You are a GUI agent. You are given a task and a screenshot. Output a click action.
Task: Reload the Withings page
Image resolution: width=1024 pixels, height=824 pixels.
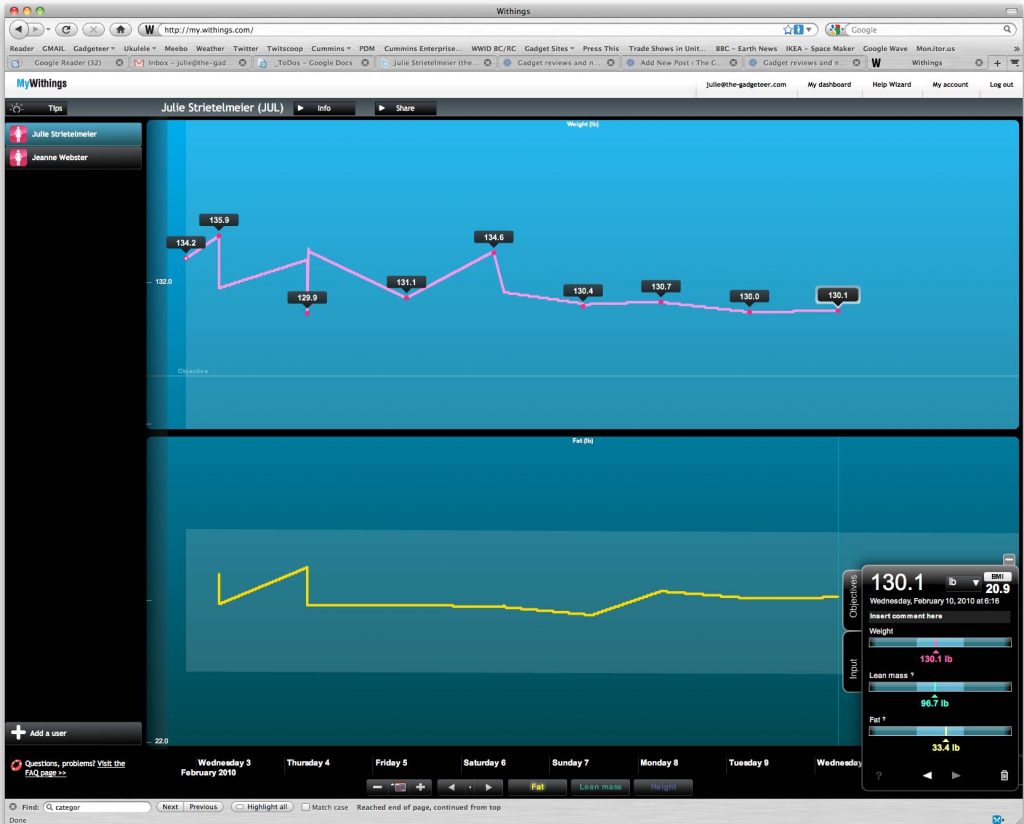tap(66, 29)
